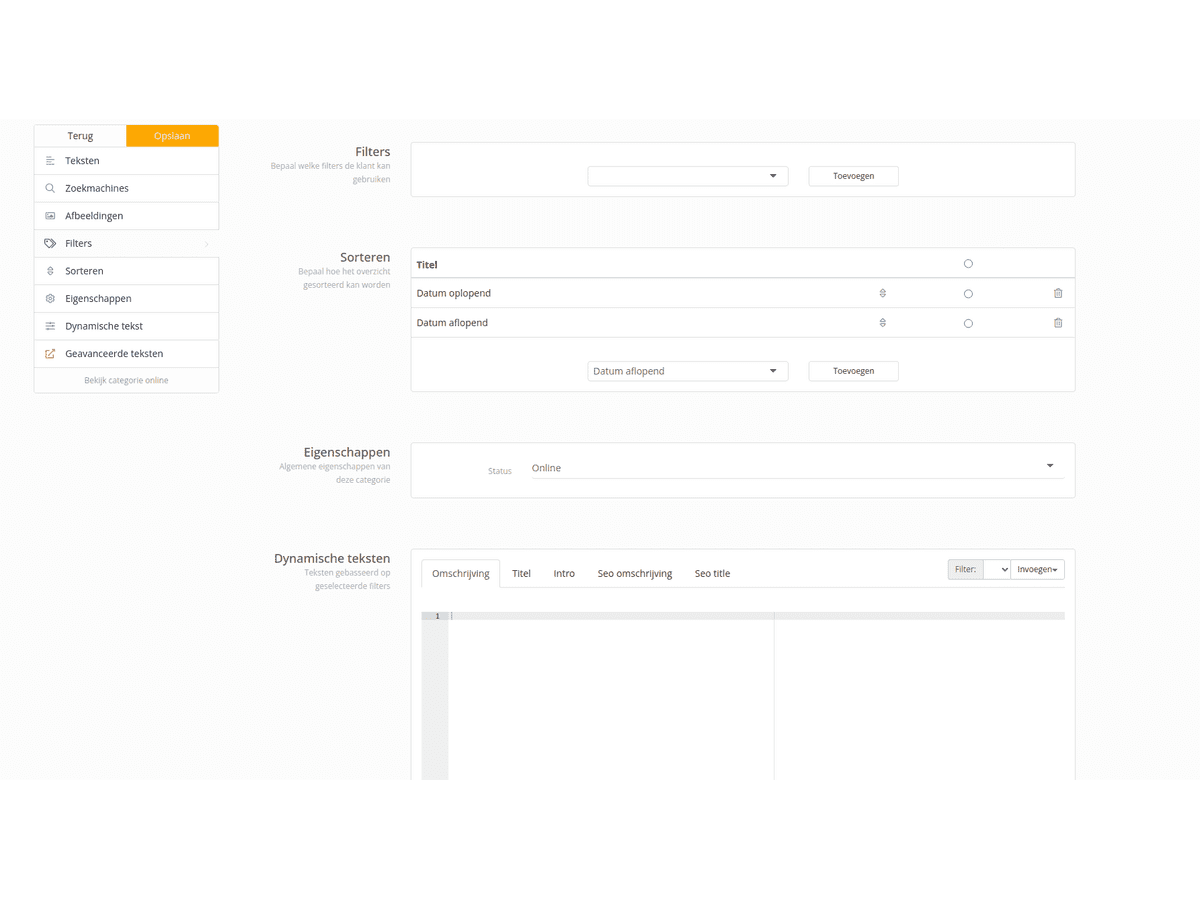
Task: Click the Filters tag icon in sidebar
Action: [50, 243]
